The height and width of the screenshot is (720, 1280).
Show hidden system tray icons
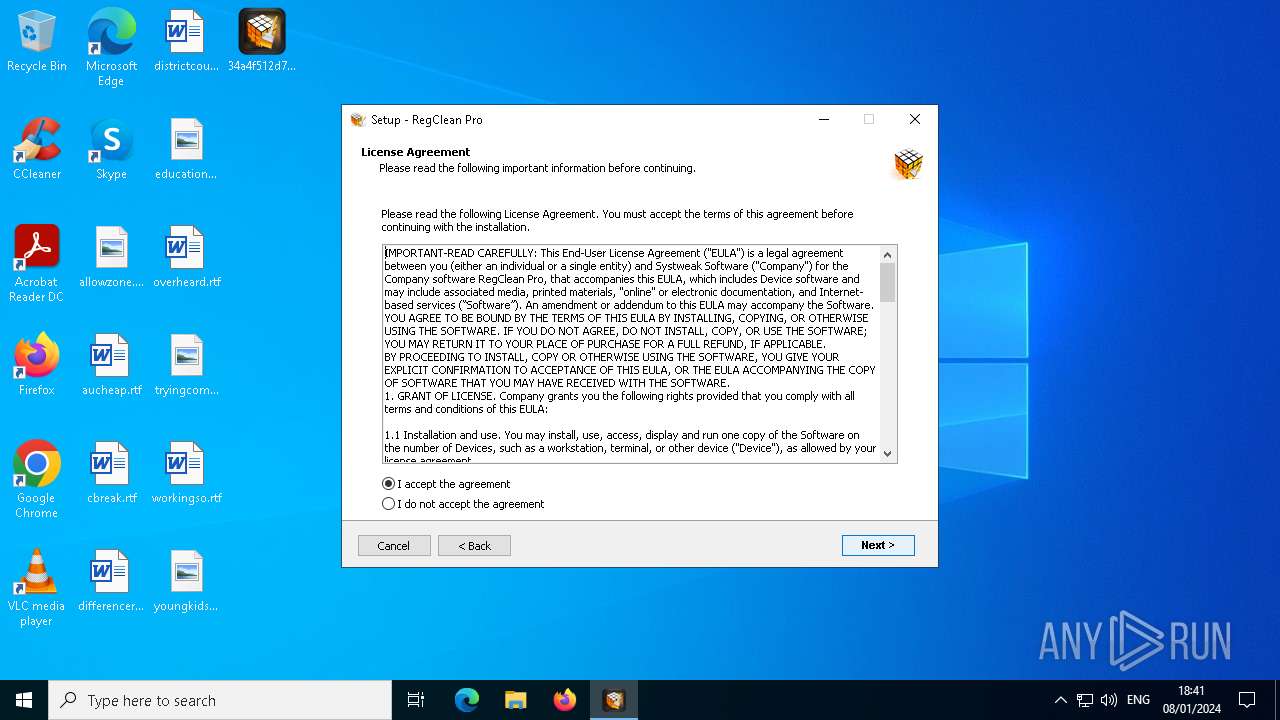(1060, 700)
